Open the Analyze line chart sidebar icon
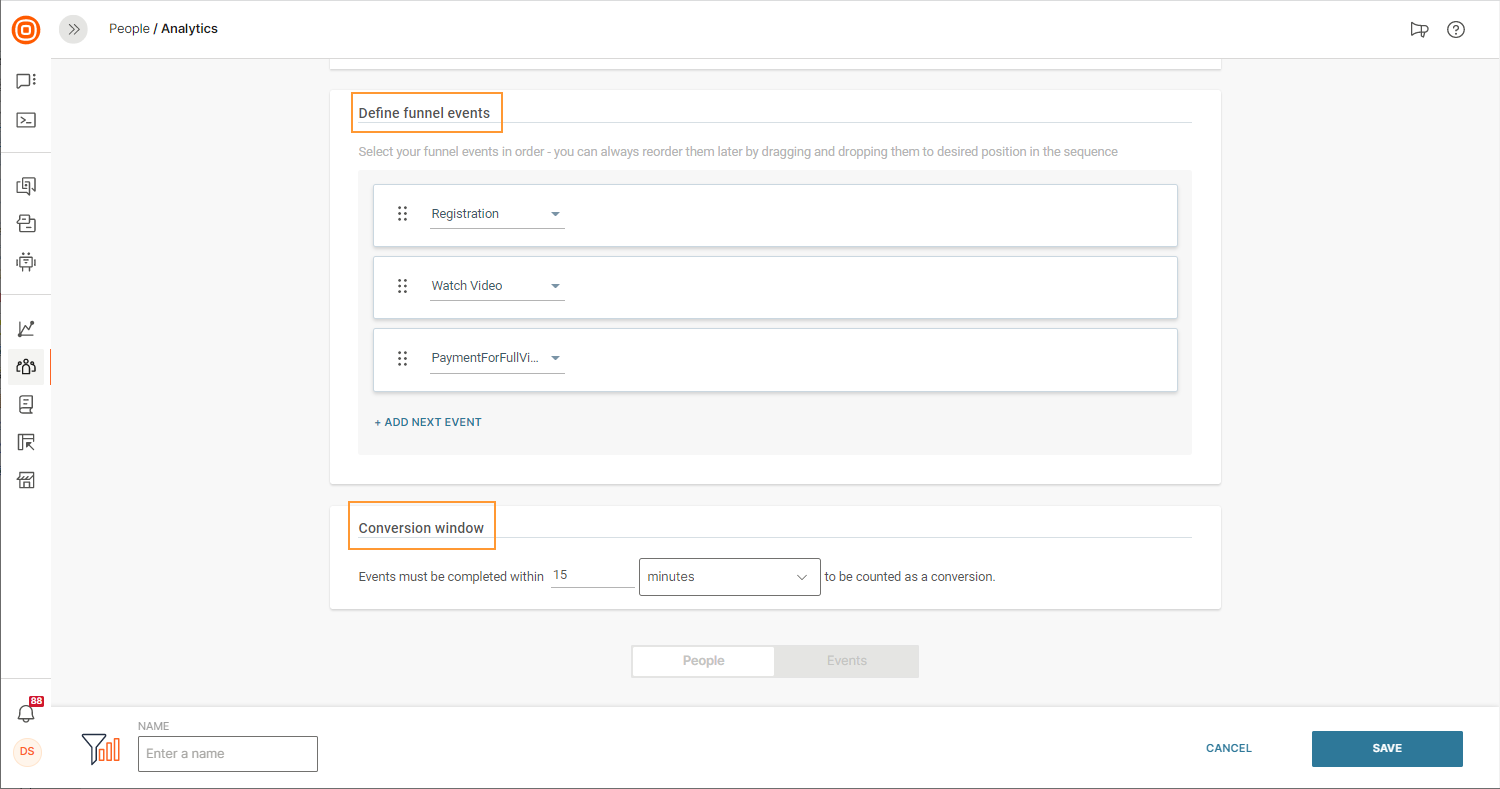1500x789 pixels. (x=26, y=329)
